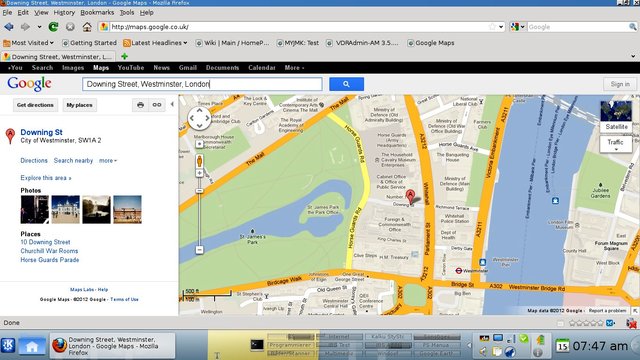Click the Sign in button
Image resolution: width=640 pixels, height=360 pixels.
[x=620, y=84]
